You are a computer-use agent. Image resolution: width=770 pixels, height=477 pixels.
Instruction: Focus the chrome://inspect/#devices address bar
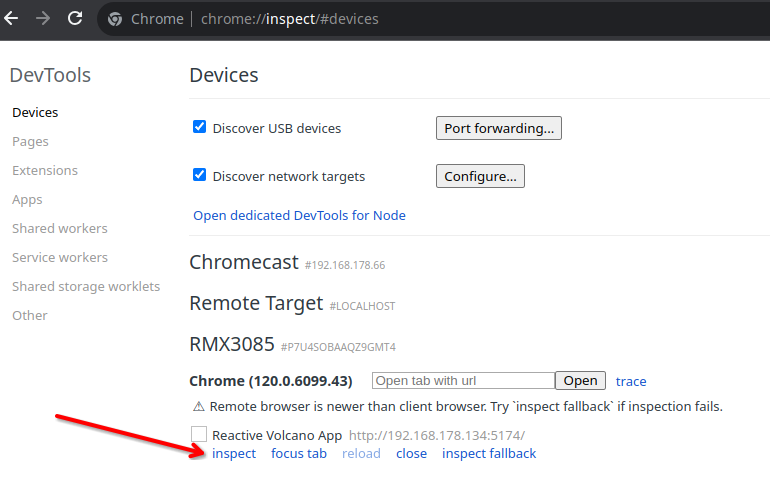[290, 19]
